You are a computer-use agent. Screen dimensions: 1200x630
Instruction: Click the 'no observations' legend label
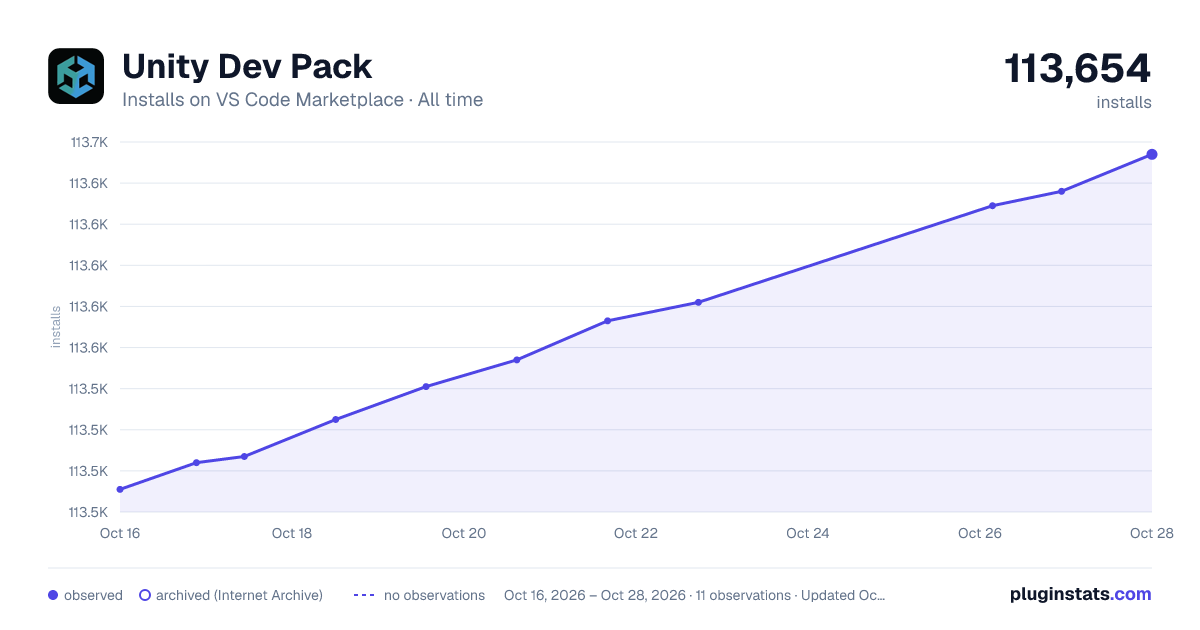point(434,595)
